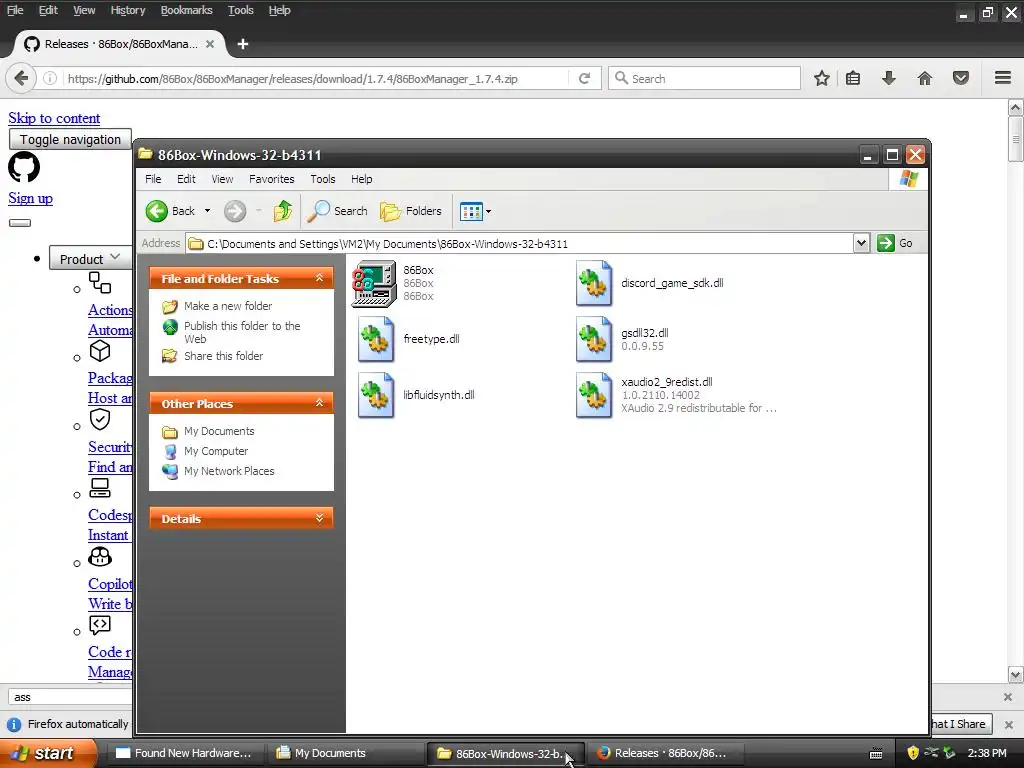This screenshot has height=768, width=1024.
Task: Close the Releases Firefox tab
Action: [x=210, y=44]
